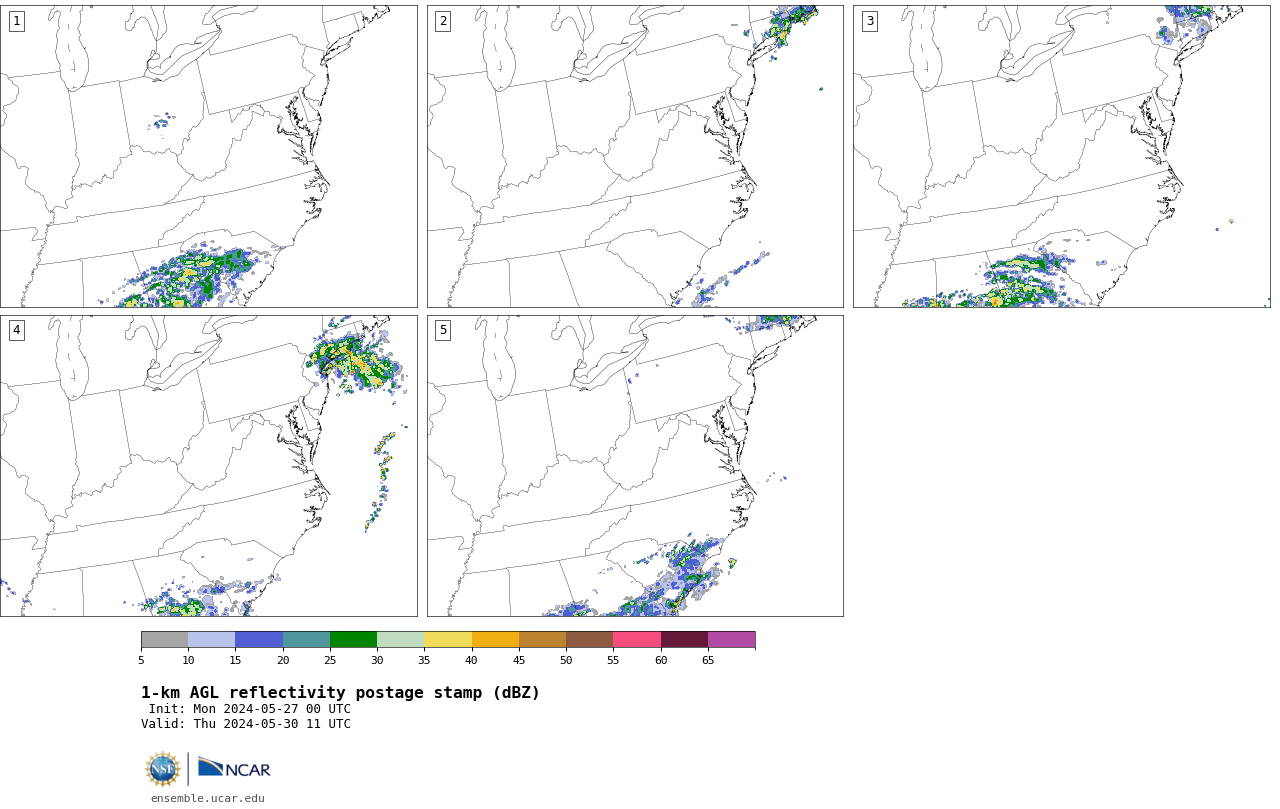Click the teal 20-25 dBZ swatch

306,640
